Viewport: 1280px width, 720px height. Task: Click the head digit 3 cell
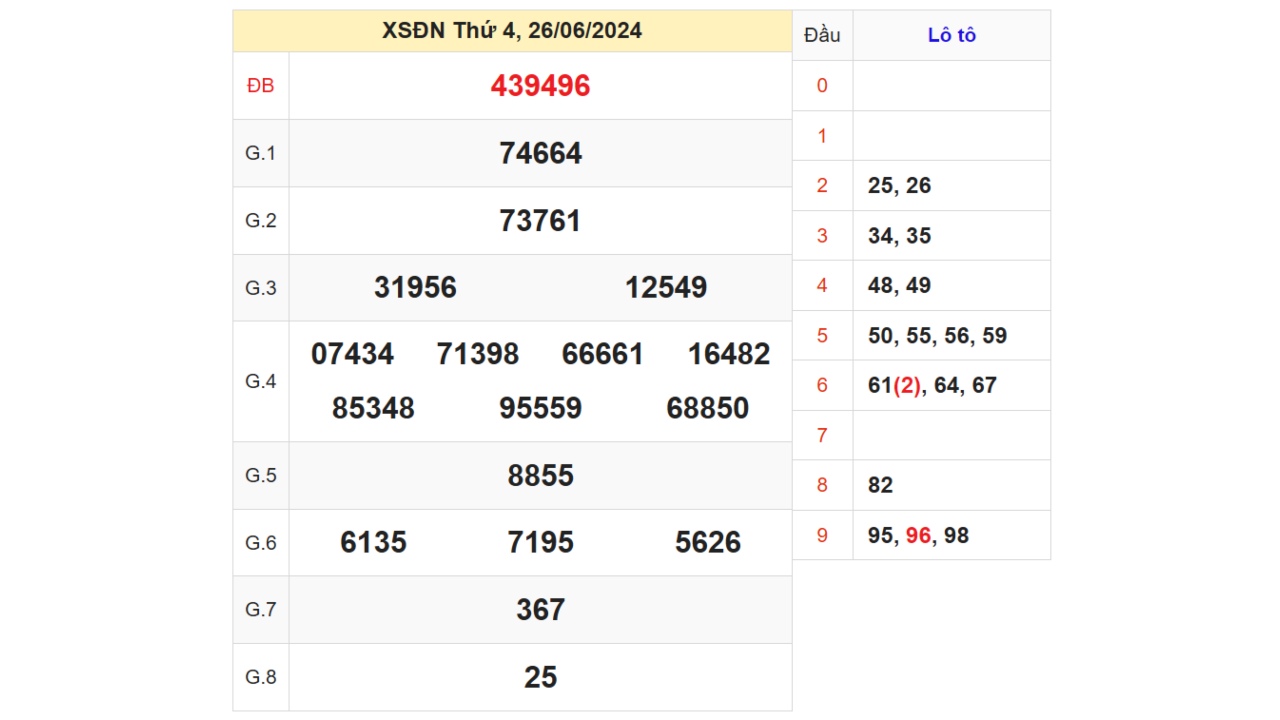point(822,235)
